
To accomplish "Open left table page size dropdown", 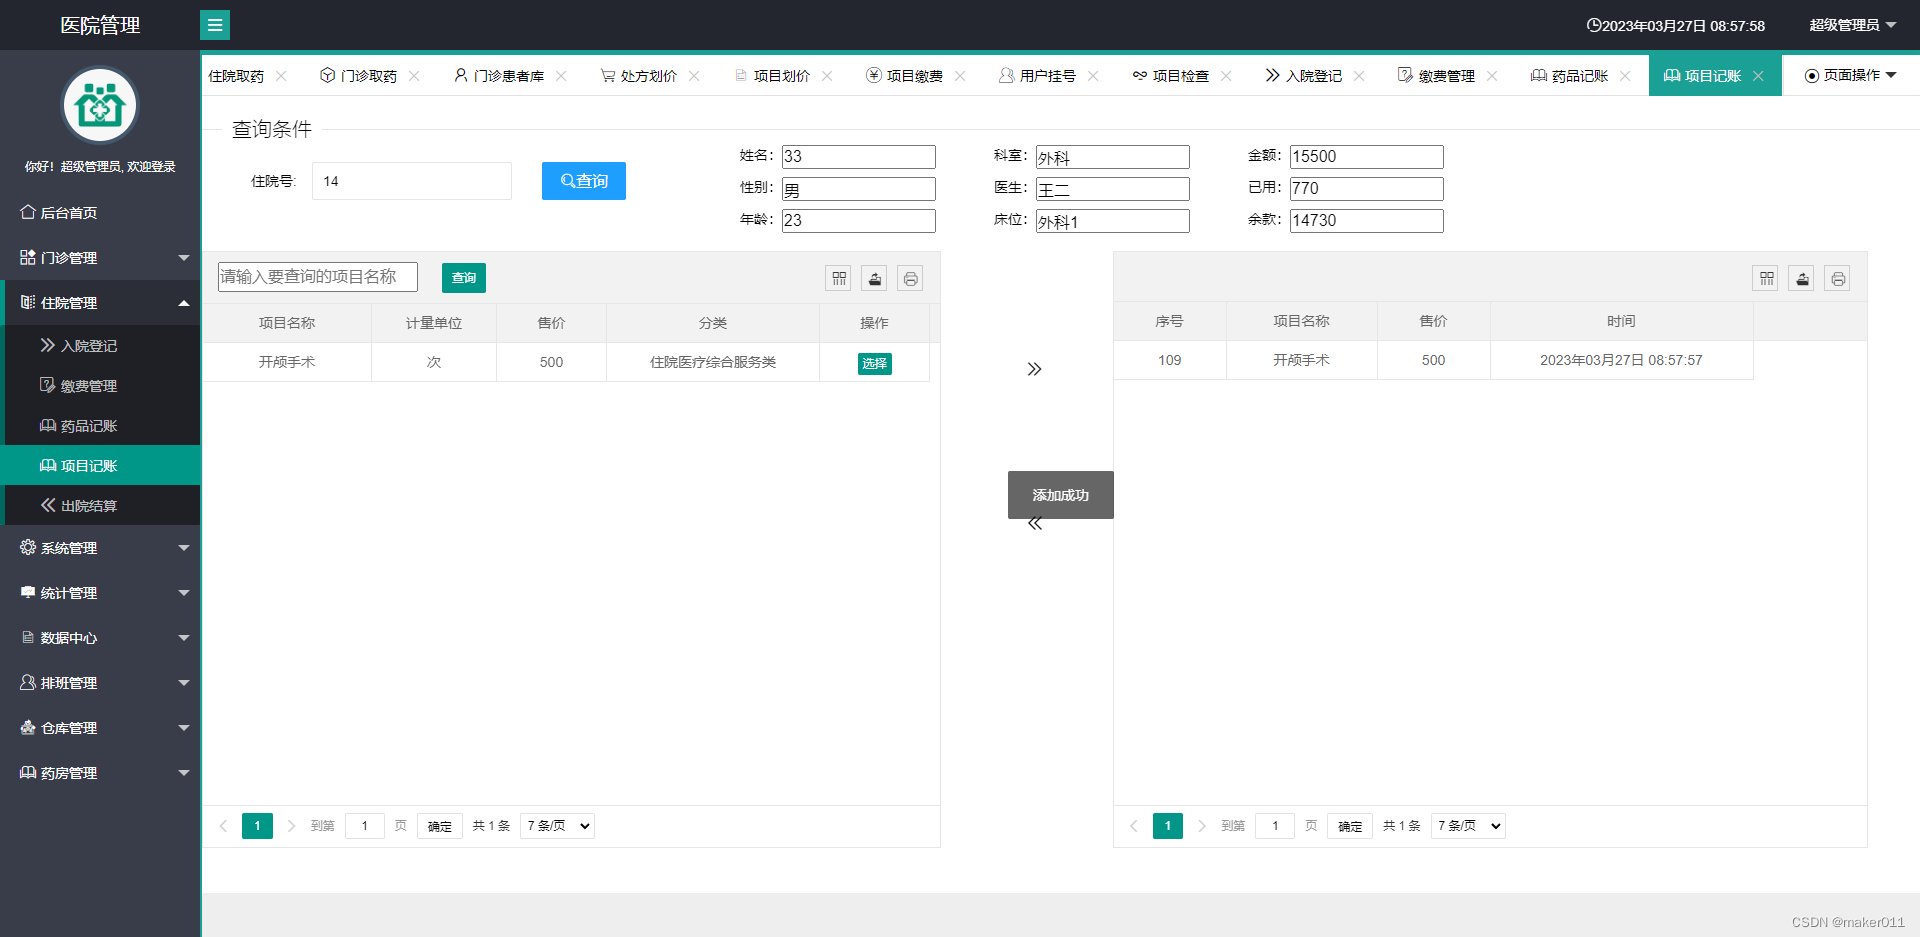I will [557, 826].
